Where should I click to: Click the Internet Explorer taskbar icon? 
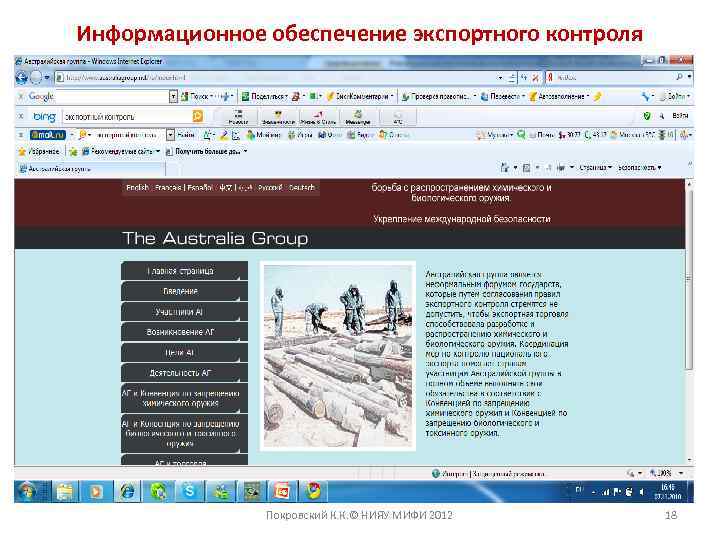click(127, 492)
